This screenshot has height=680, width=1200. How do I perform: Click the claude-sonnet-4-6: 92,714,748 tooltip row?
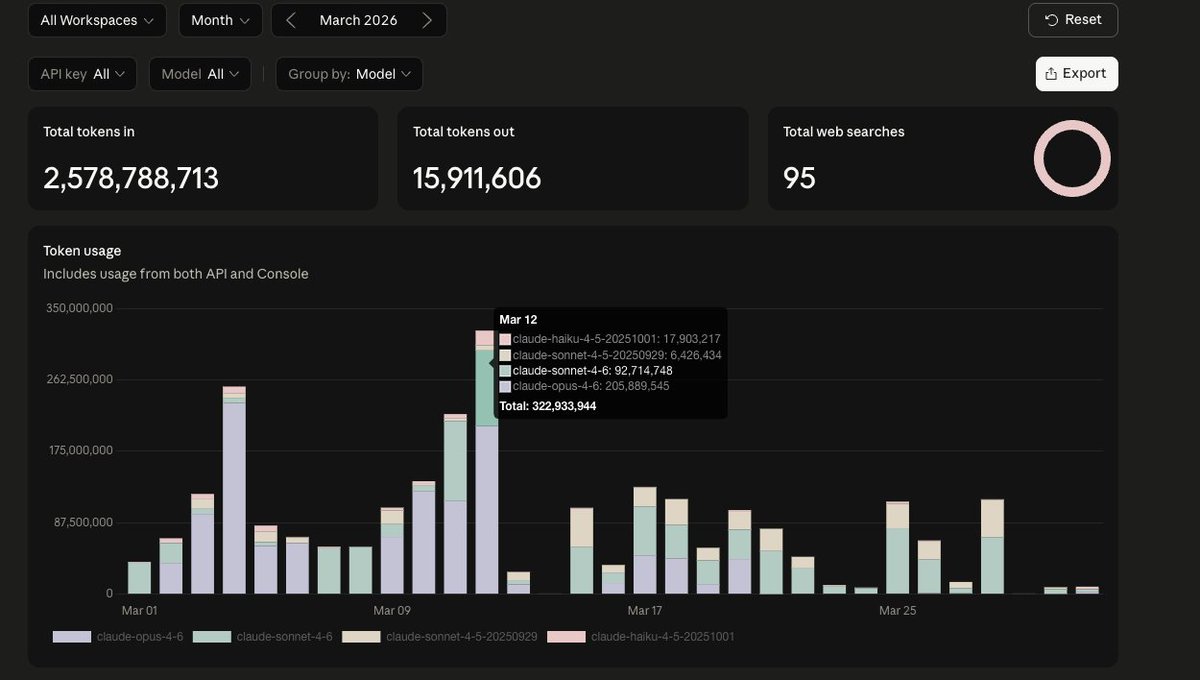(x=586, y=371)
